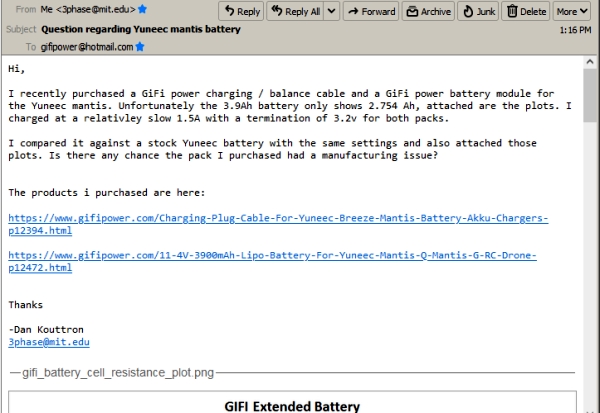Screen dimensions: 600x413
Task: Click recipient gifipower@hotmail.com
Action: tap(87, 47)
